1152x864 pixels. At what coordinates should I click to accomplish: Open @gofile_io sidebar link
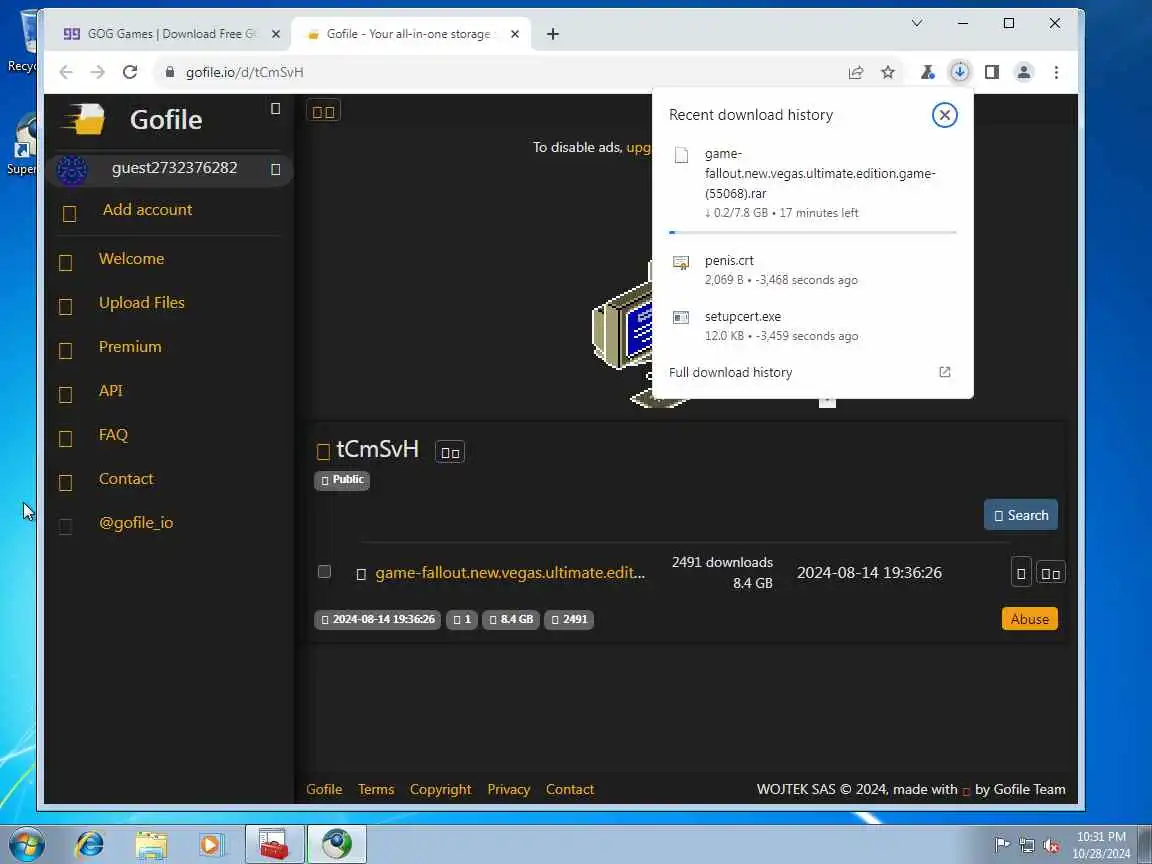tap(136, 523)
